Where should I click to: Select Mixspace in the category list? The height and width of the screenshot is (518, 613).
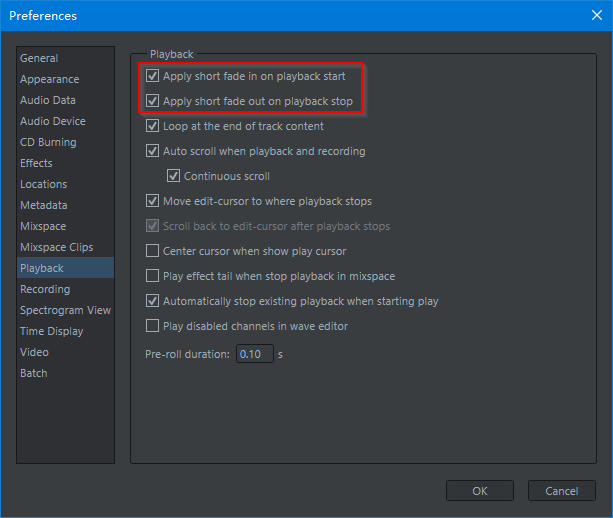[x=65, y=226]
